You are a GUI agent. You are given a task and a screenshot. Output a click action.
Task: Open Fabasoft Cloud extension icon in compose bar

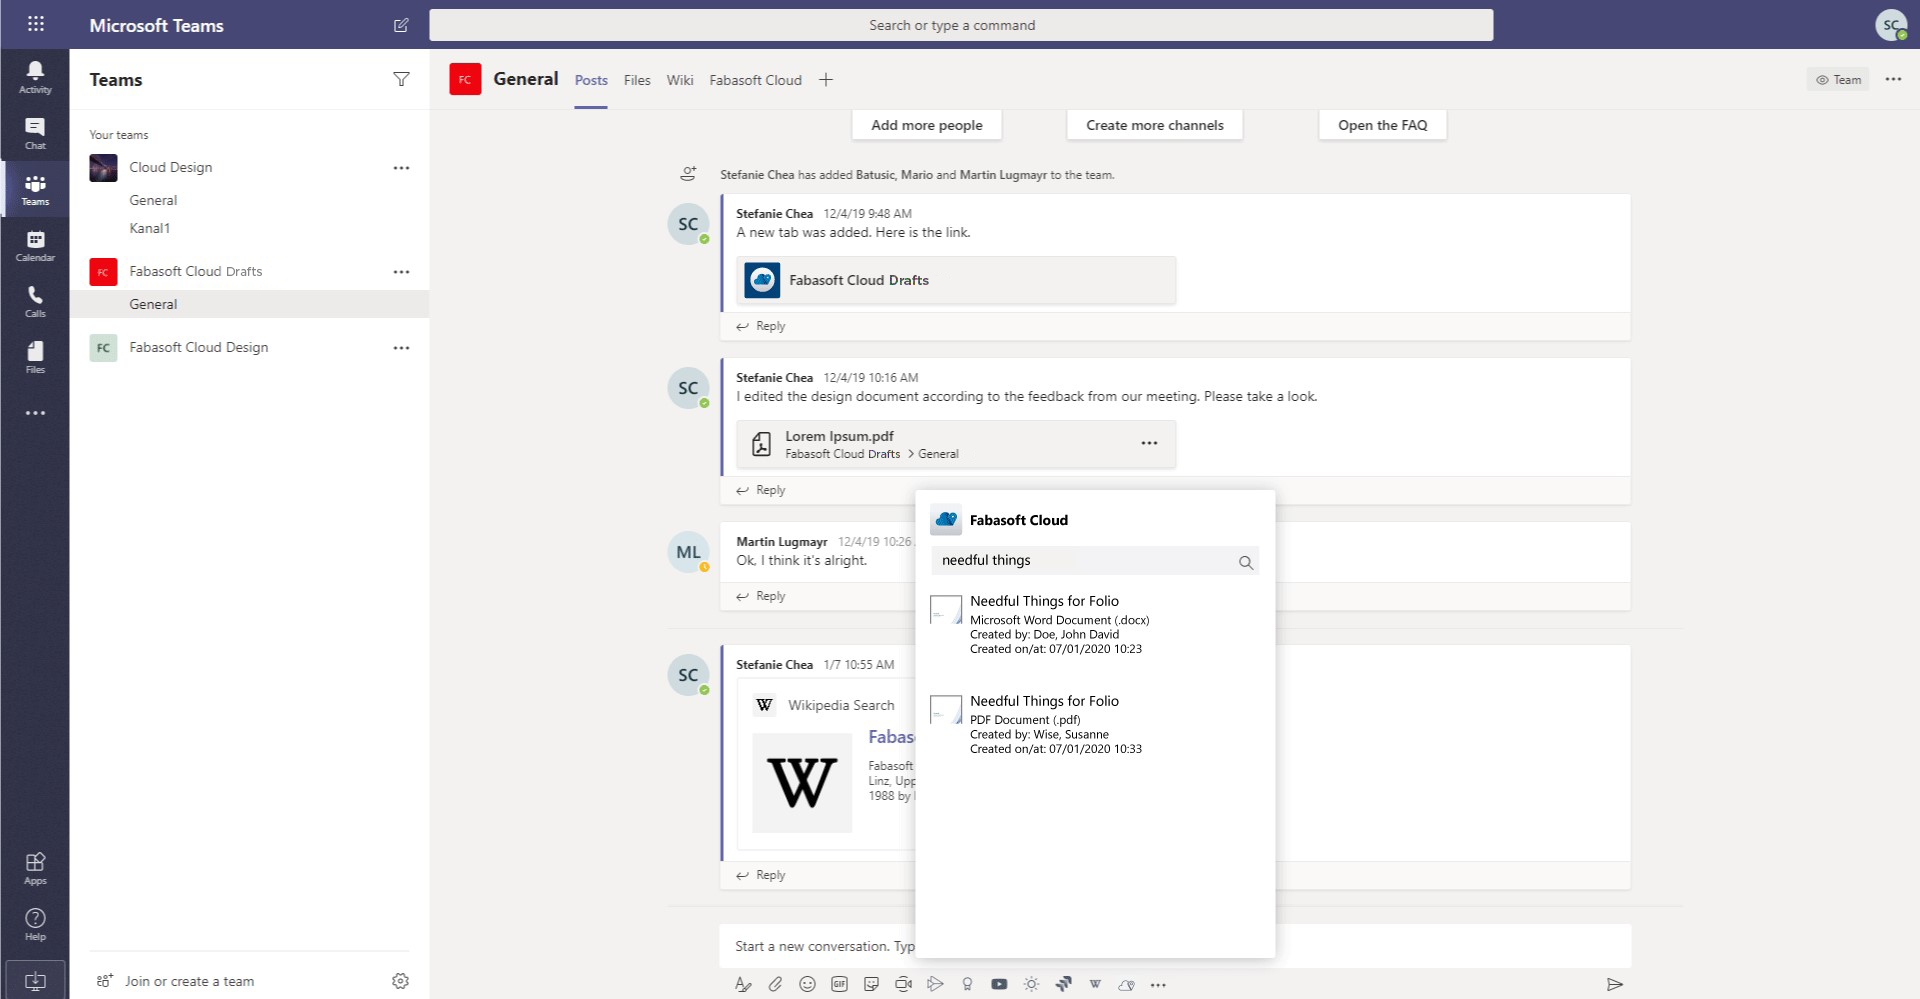pyautogui.click(x=1127, y=984)
